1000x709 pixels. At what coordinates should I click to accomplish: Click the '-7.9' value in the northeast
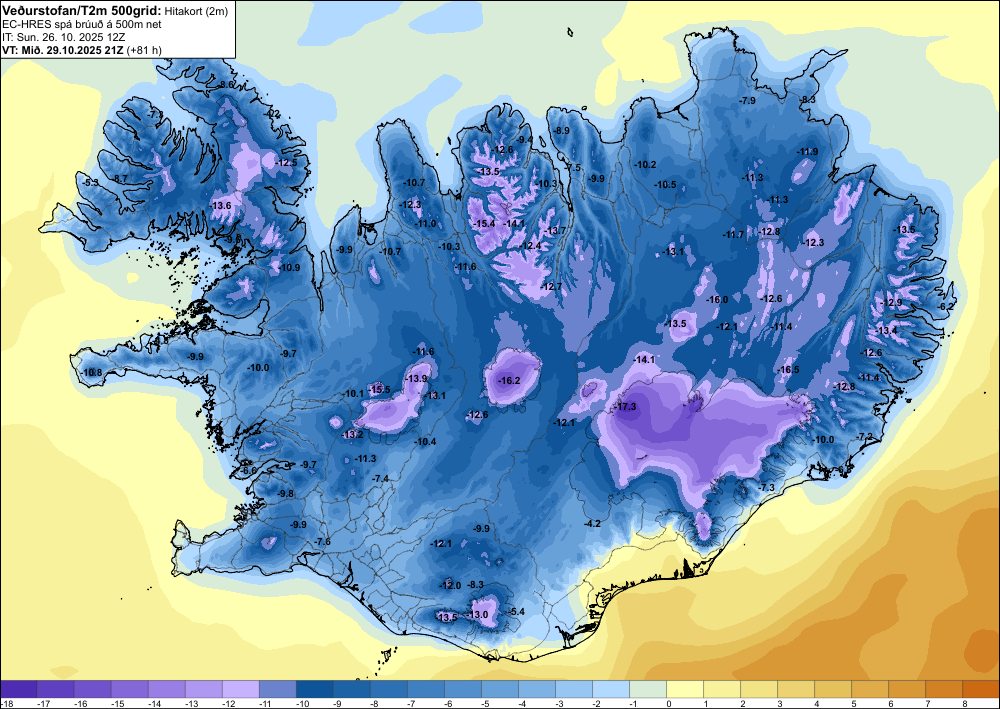tap(747, 101)
